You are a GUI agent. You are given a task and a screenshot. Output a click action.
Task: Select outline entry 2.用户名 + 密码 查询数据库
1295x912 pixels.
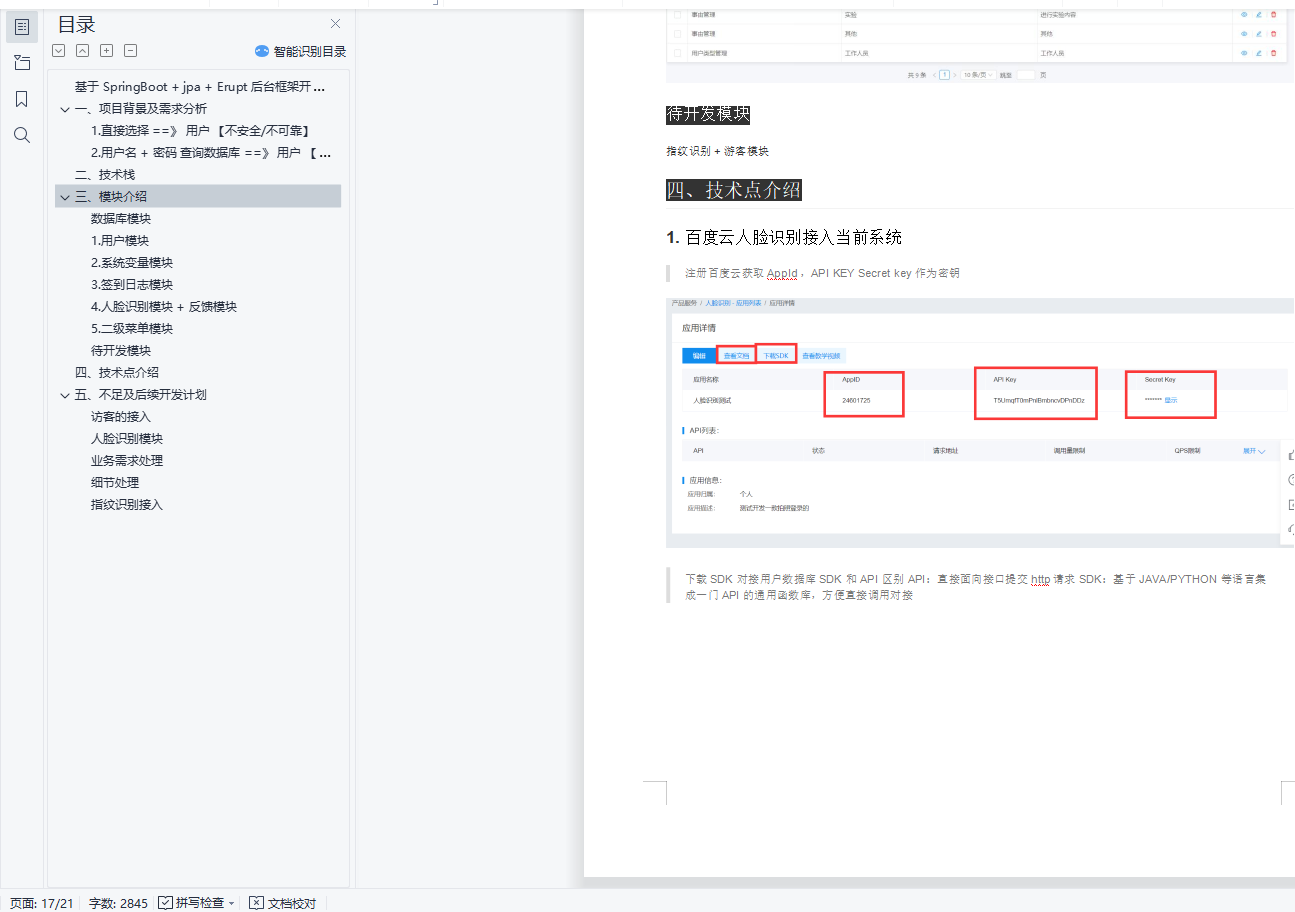(x=211, y=153)
